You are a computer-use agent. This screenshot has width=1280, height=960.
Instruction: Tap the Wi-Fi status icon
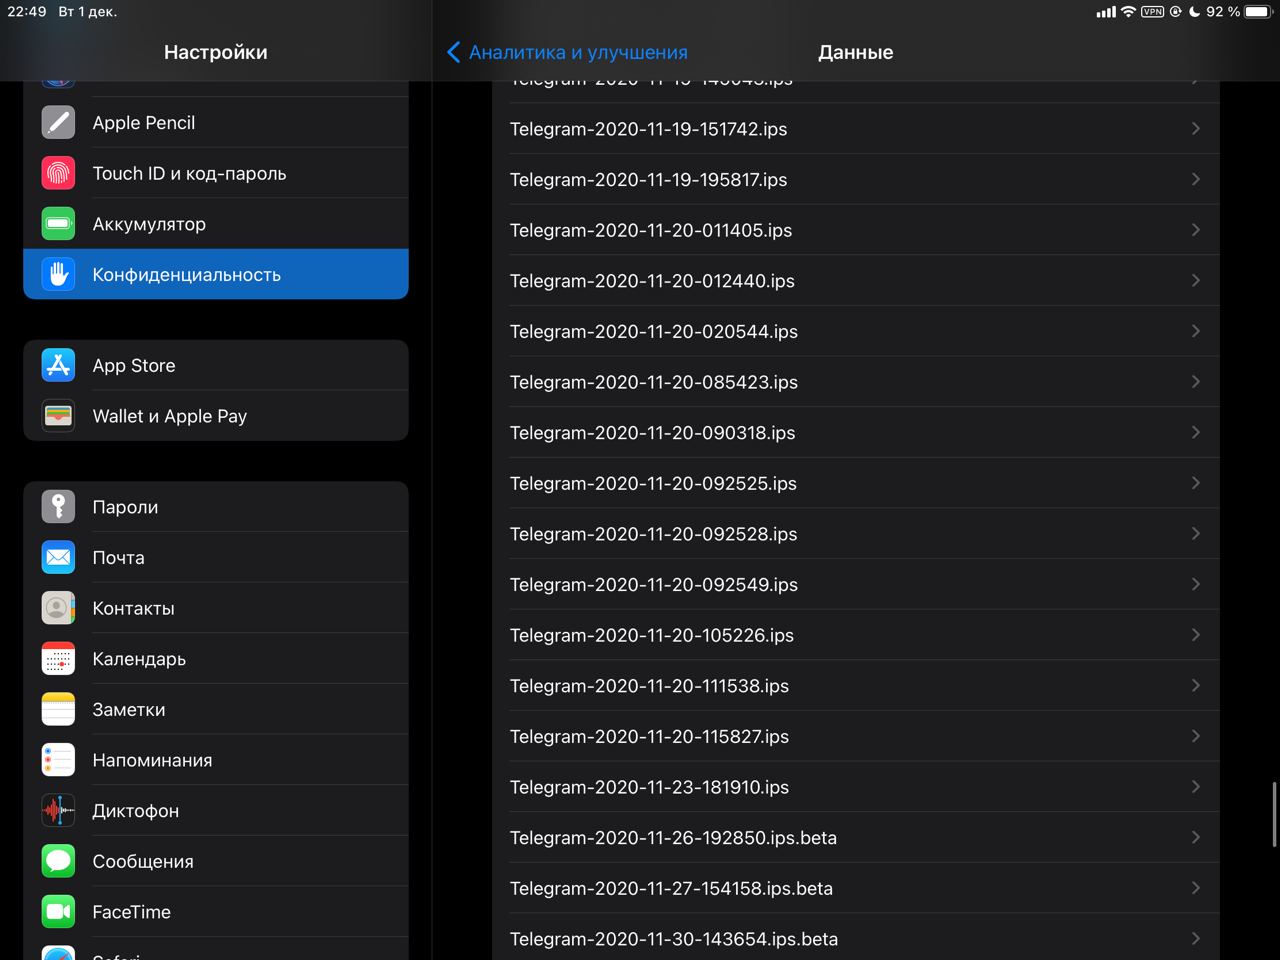(1128, 12)
